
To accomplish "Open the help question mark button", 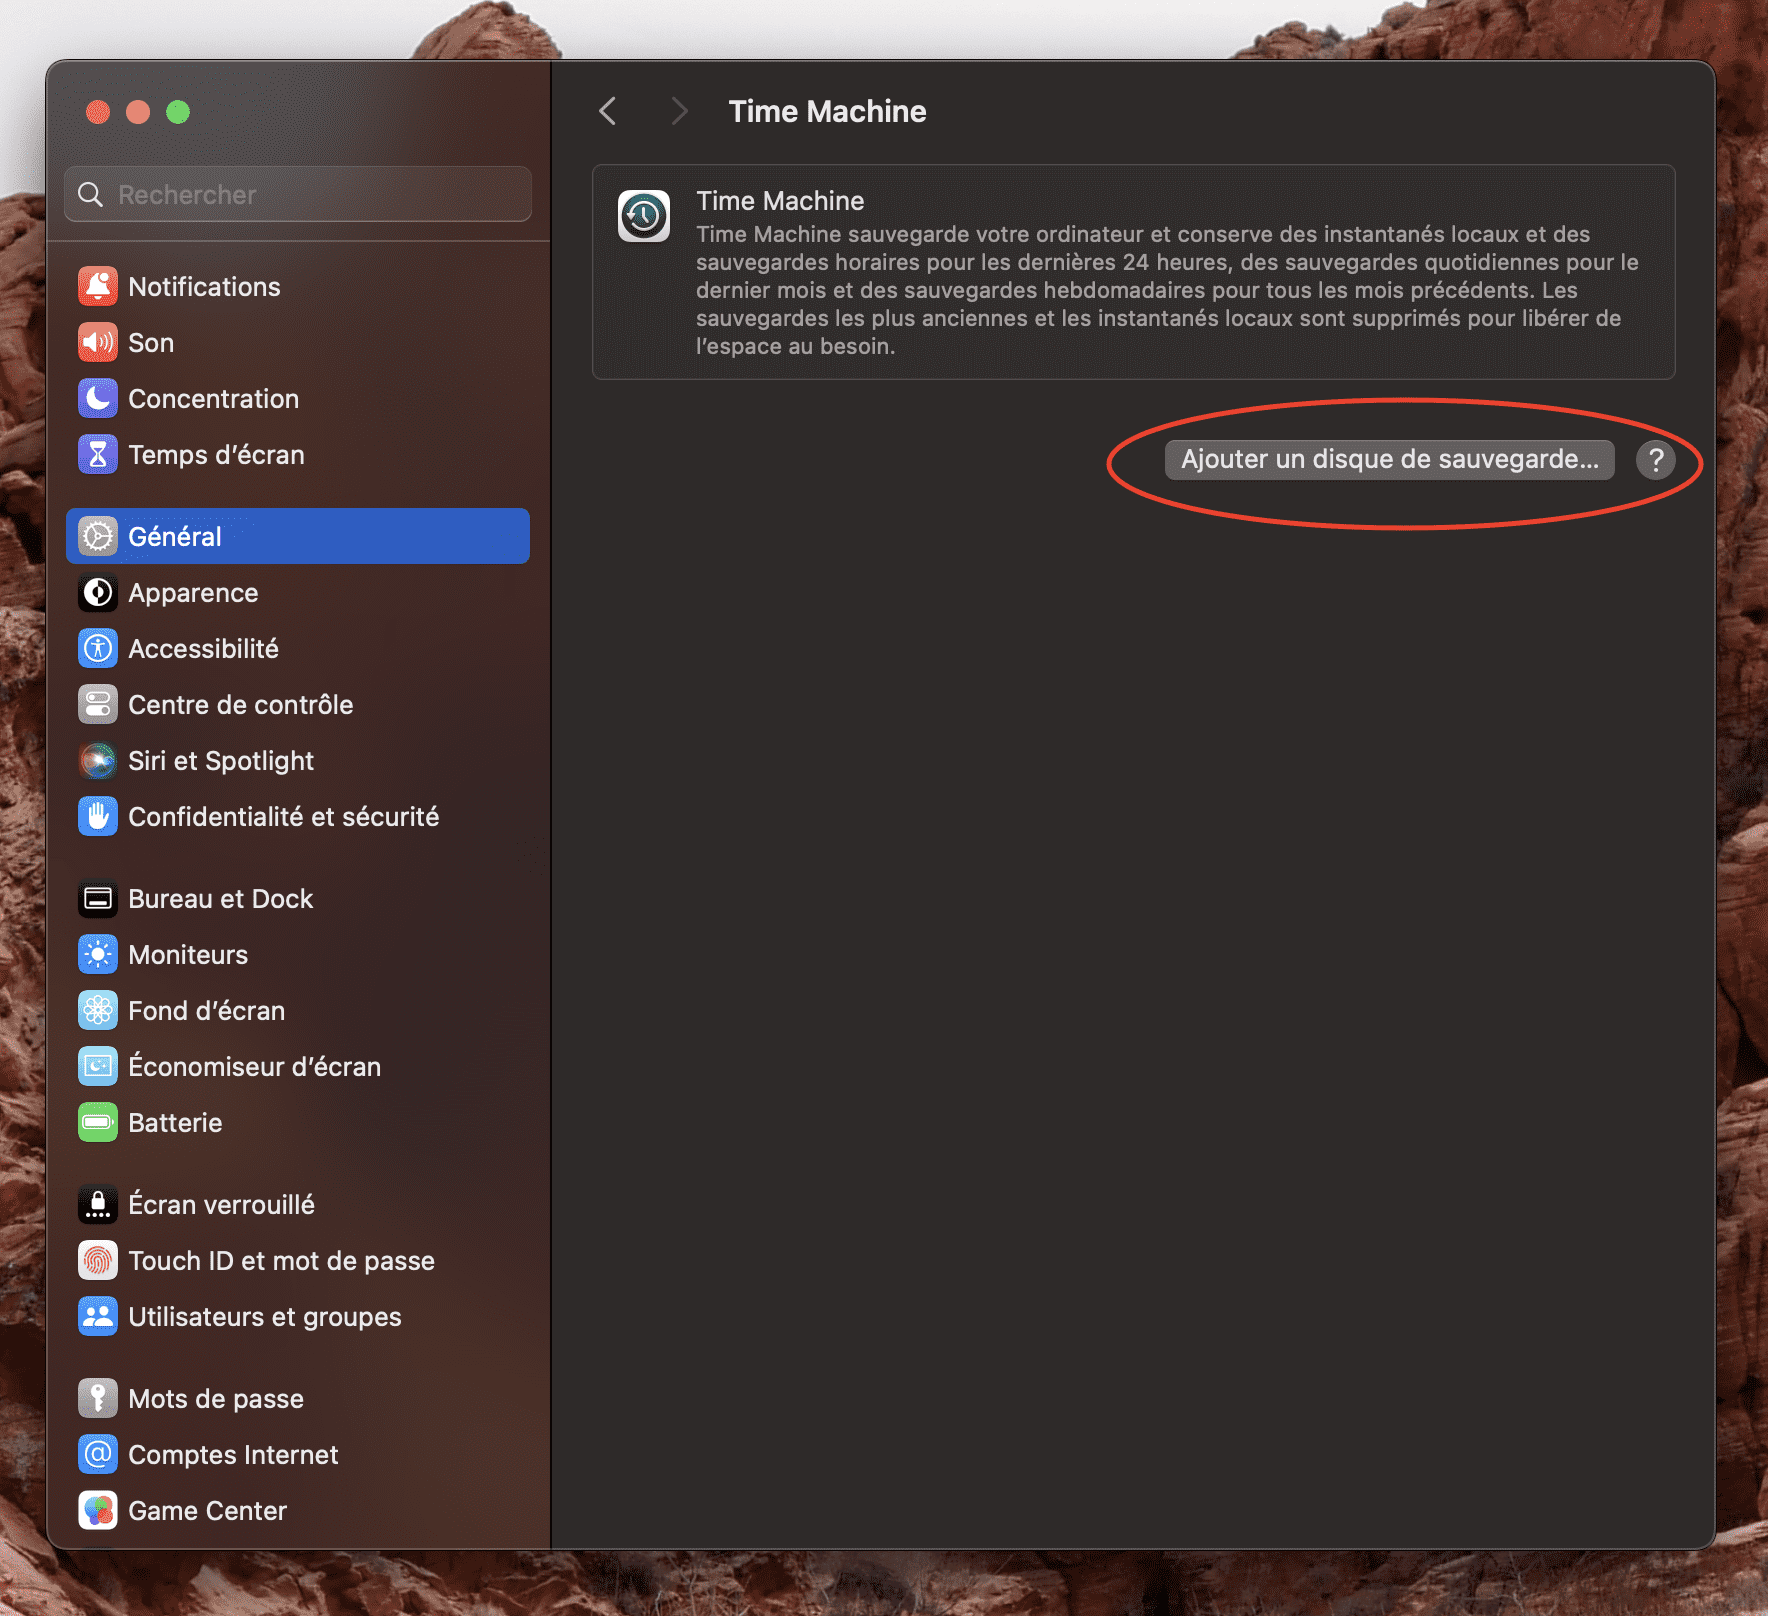I will [1656, 460].
